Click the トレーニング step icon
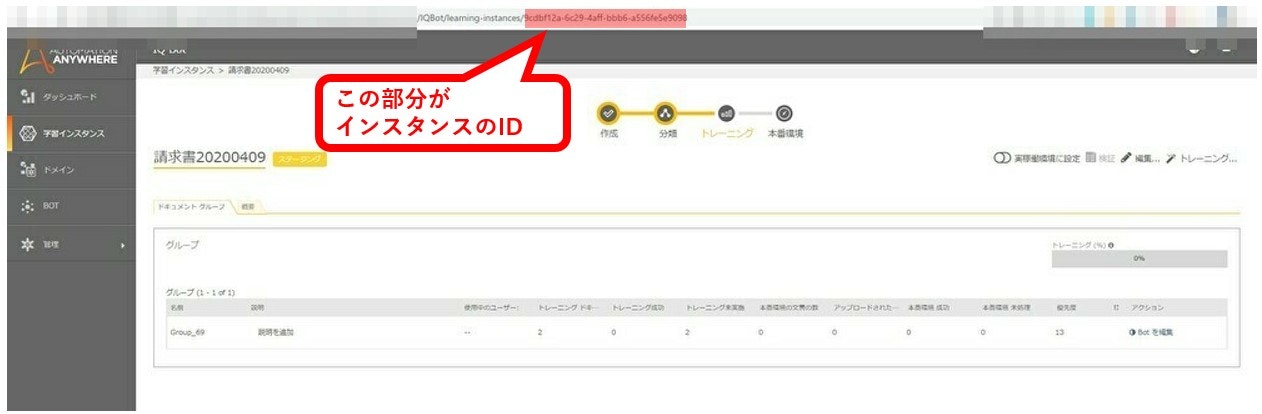Image resolution: width=1262 pixels, height=414 pixels. (x=727, y=113)
